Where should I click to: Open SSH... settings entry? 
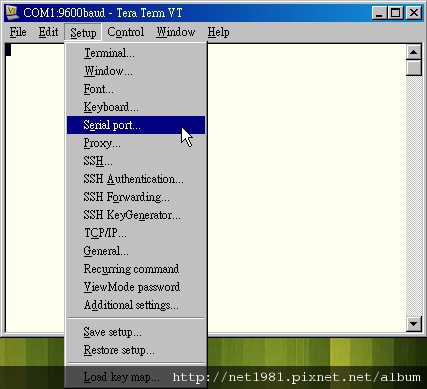point(136,161)
